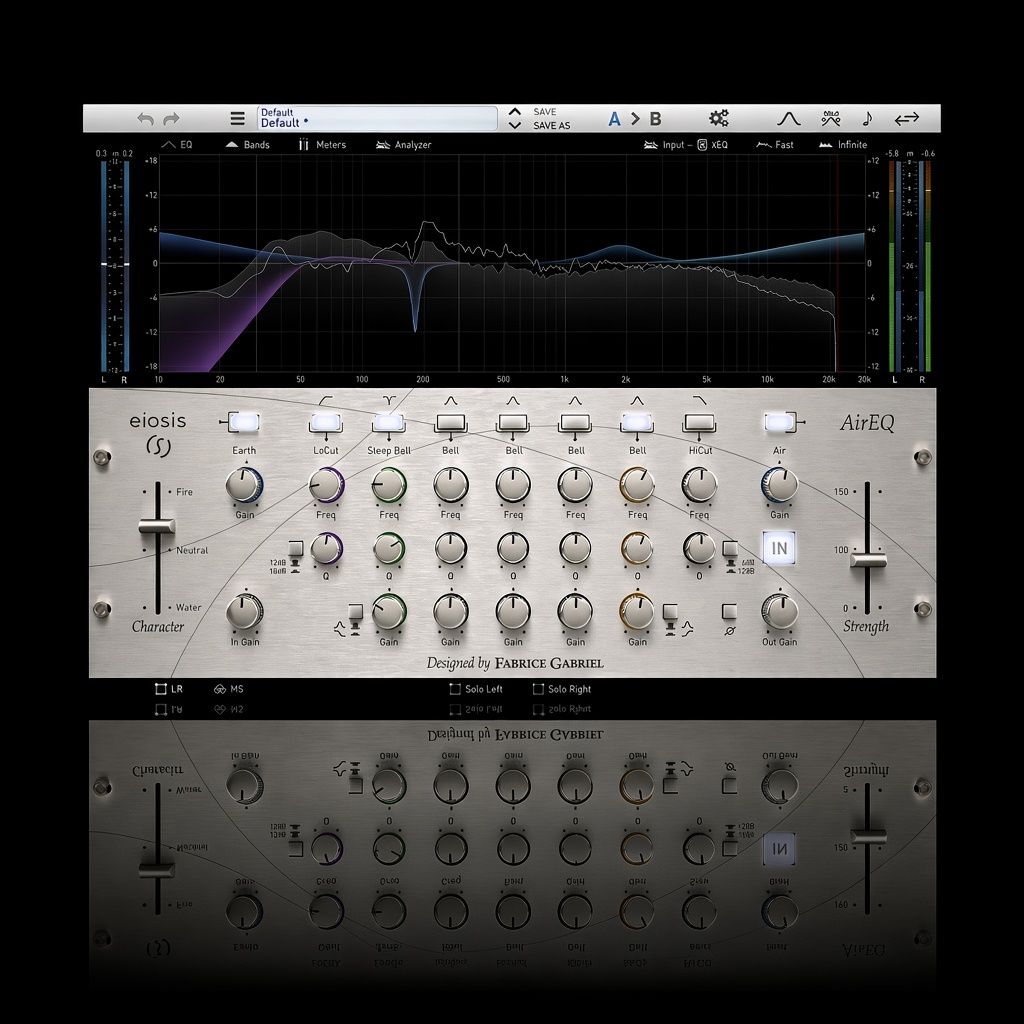Undo the last change
This screenshot has width=1024, height=1024.
(145, 119)
